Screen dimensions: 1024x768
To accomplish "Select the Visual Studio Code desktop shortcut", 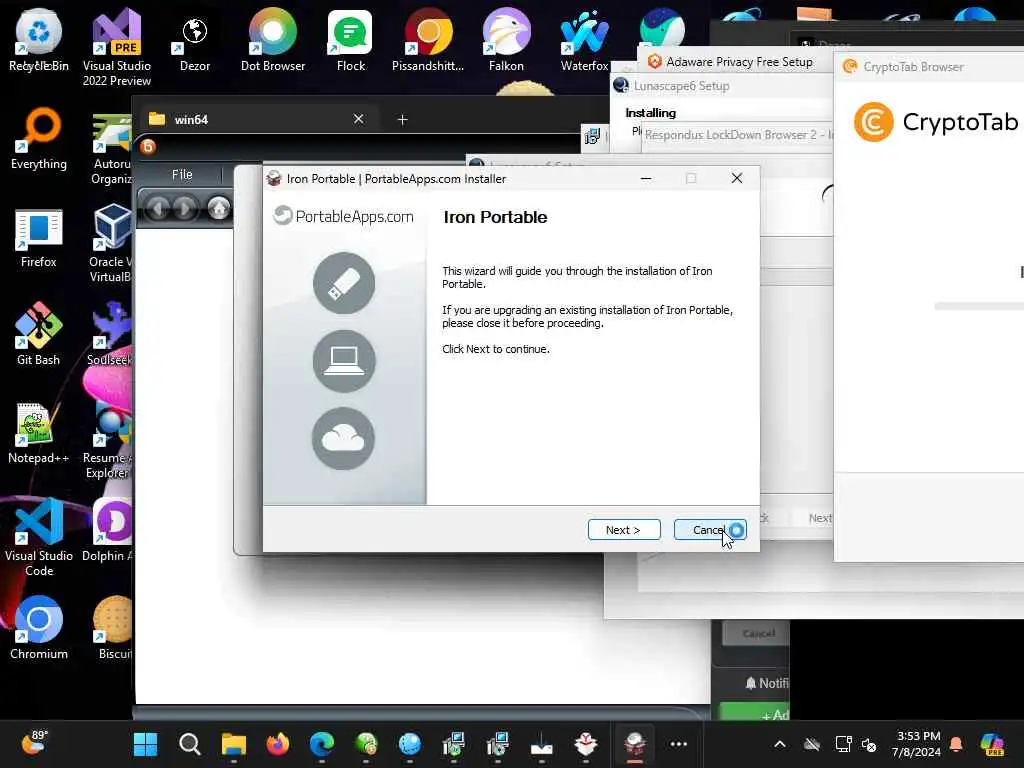I will coord(39,537).
